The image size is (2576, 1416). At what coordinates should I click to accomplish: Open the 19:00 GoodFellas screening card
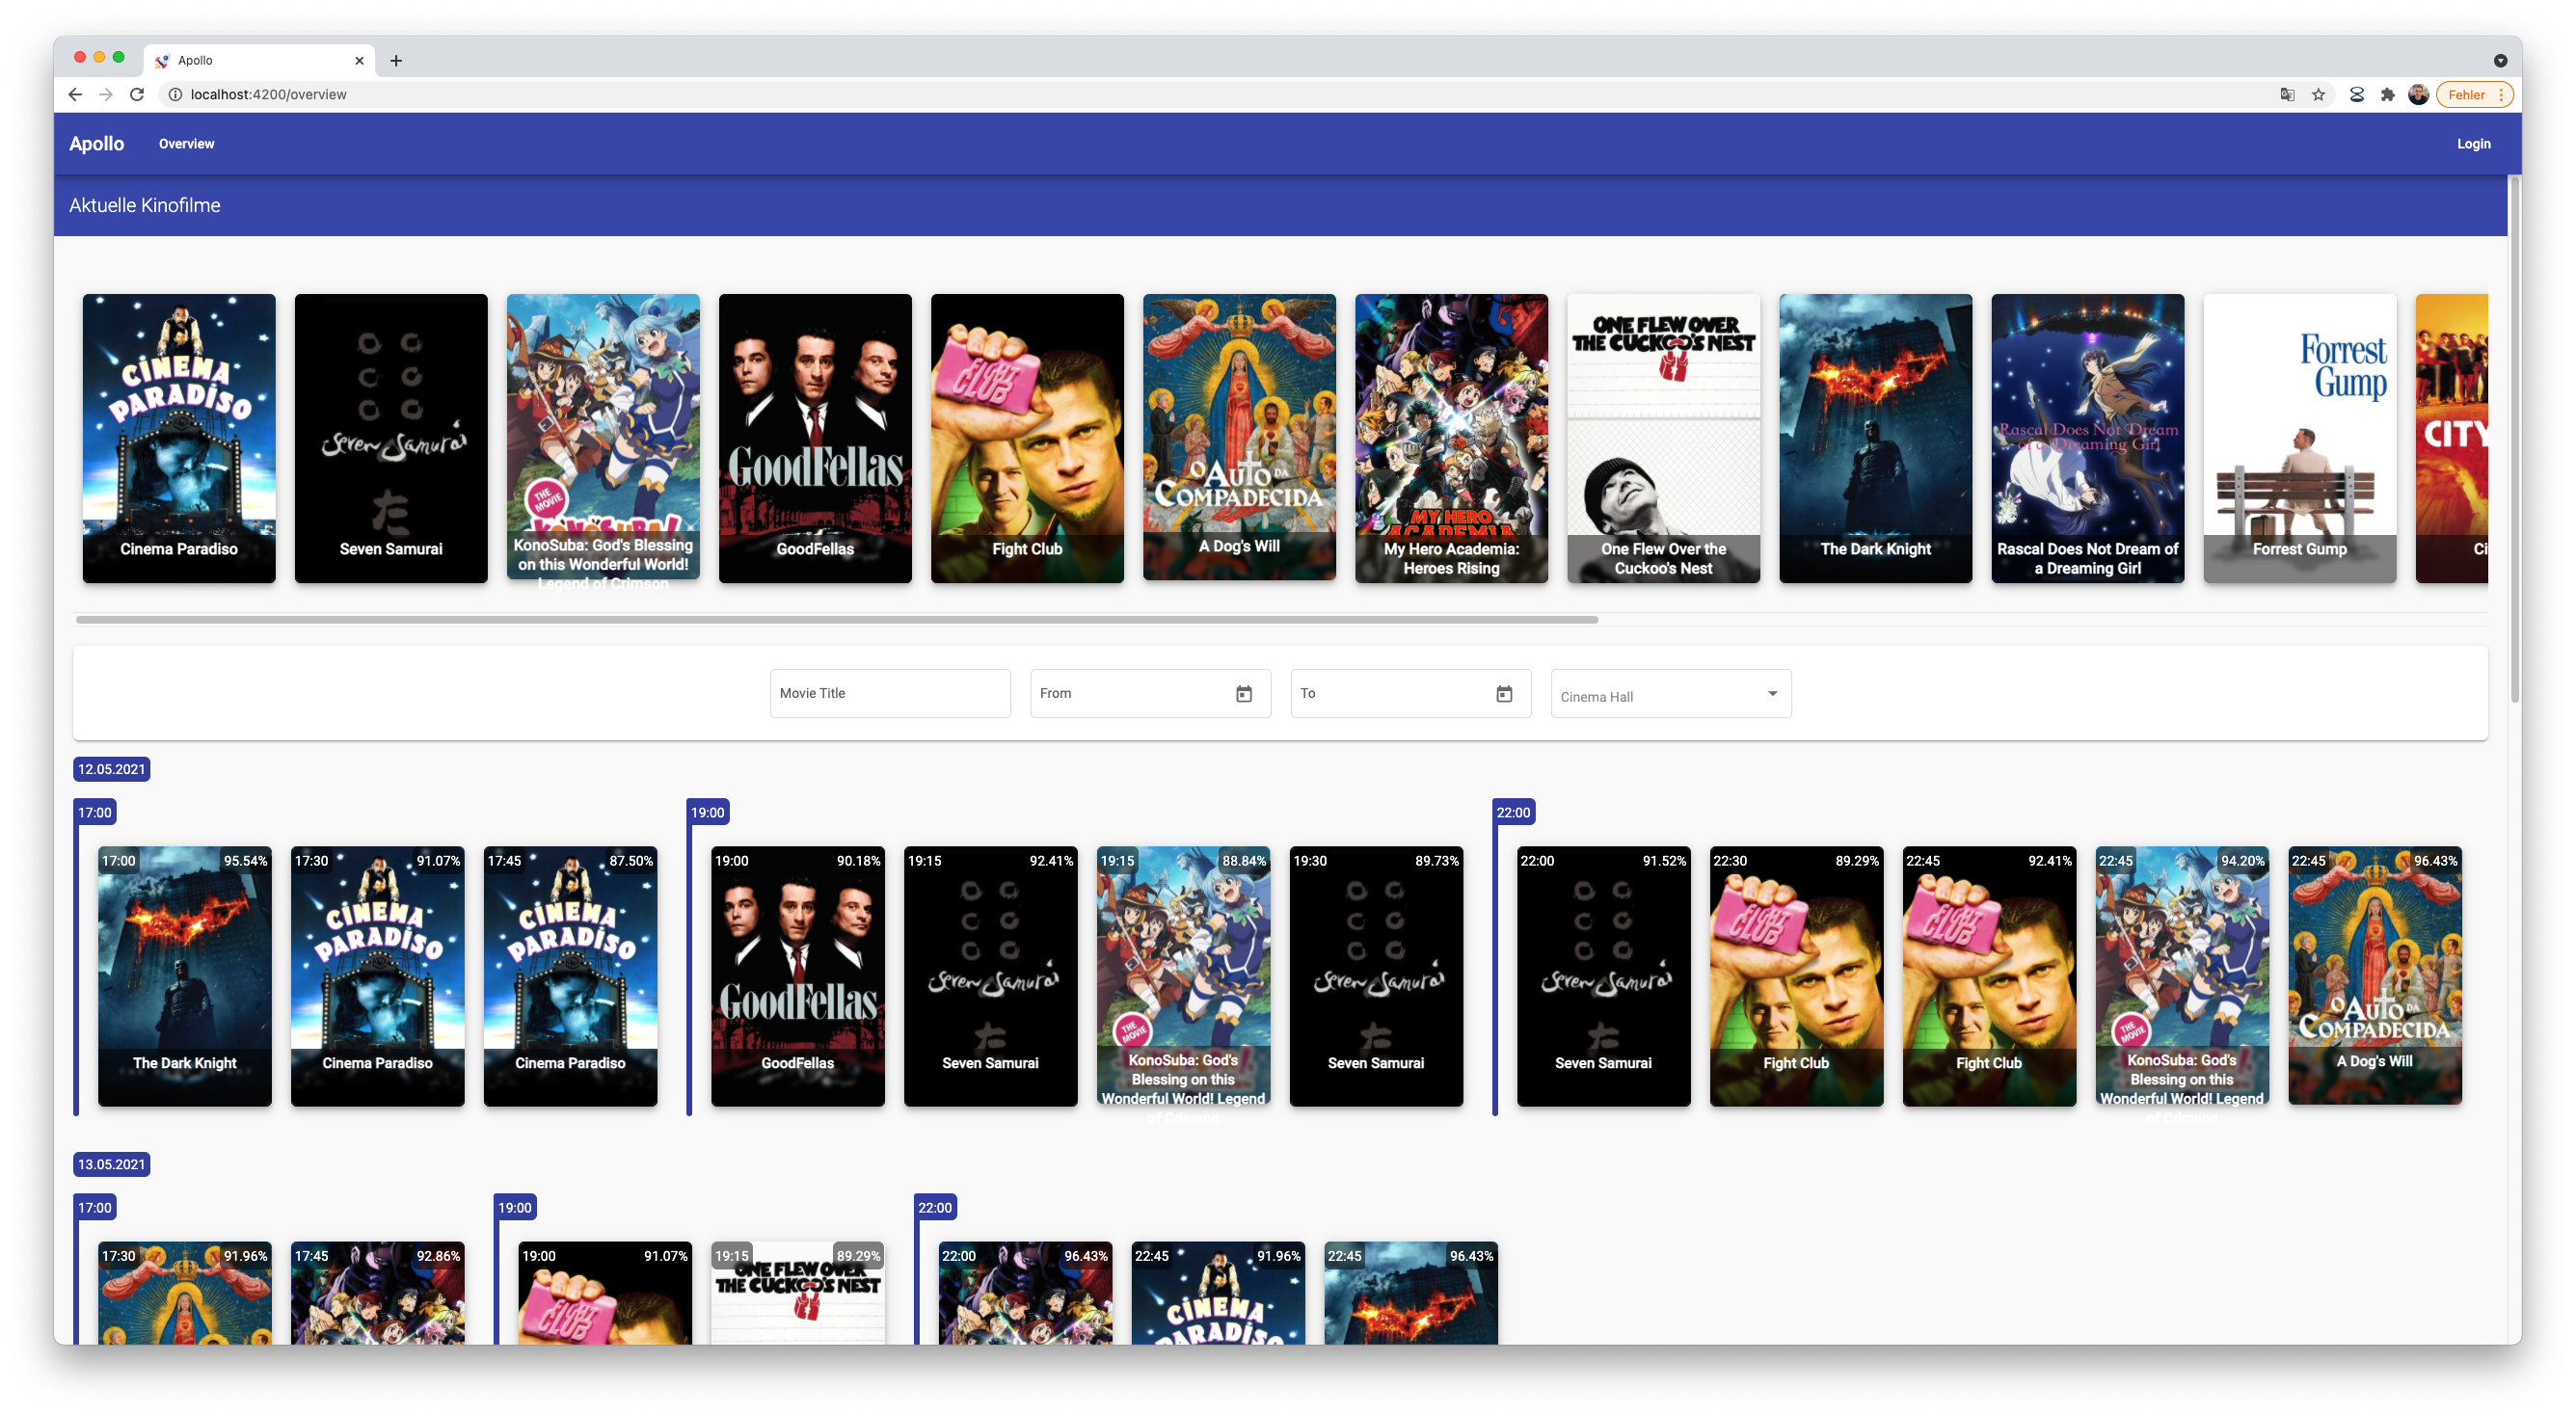click(x=797, y=976)
